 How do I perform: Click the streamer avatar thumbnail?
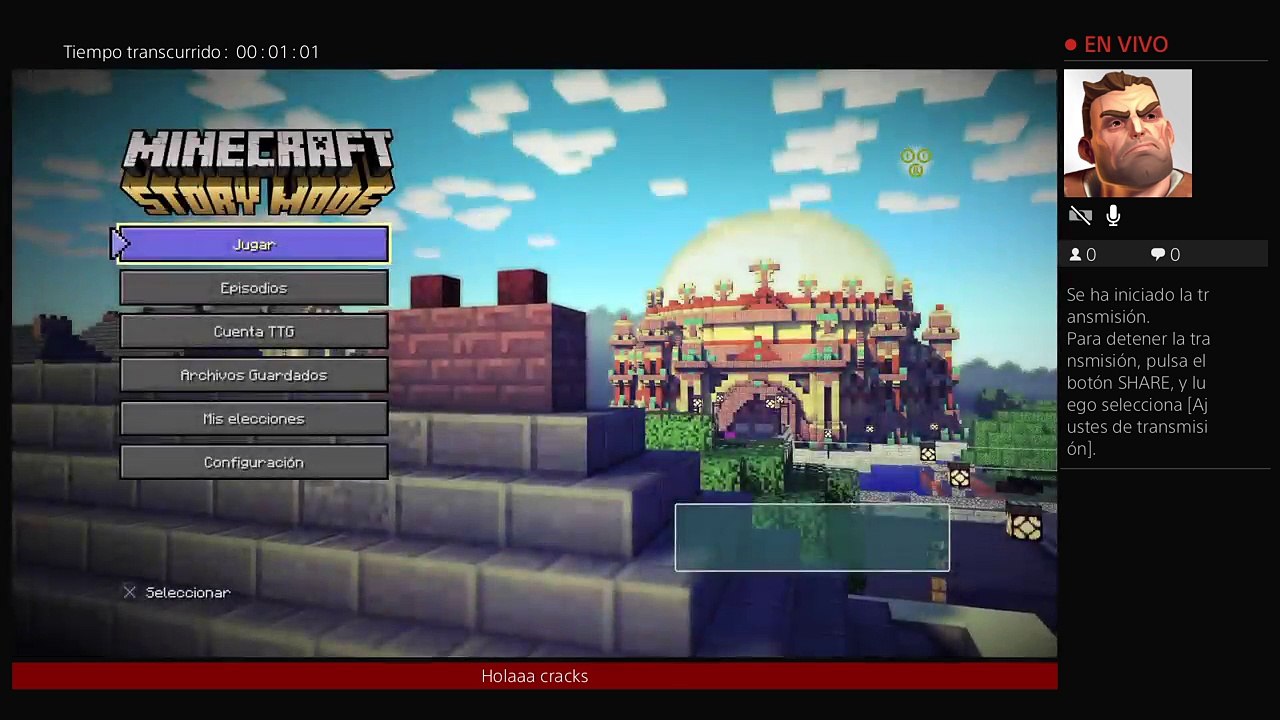point(1128,133)
